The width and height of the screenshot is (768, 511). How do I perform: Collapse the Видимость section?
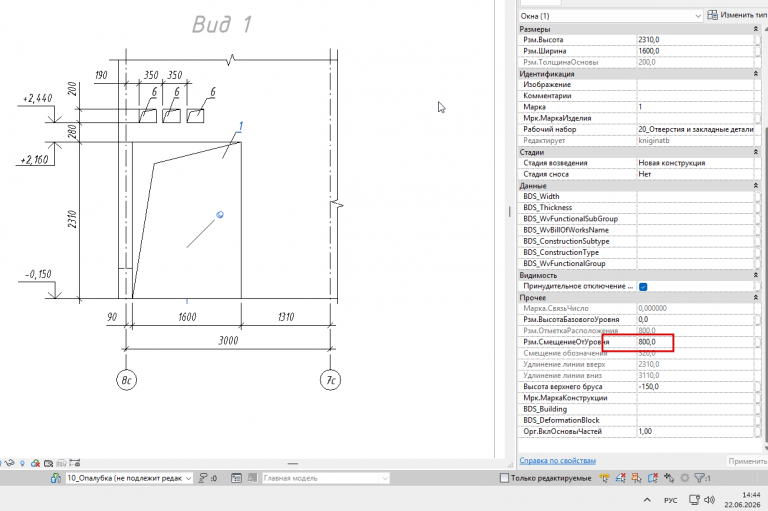pos(756,275)
